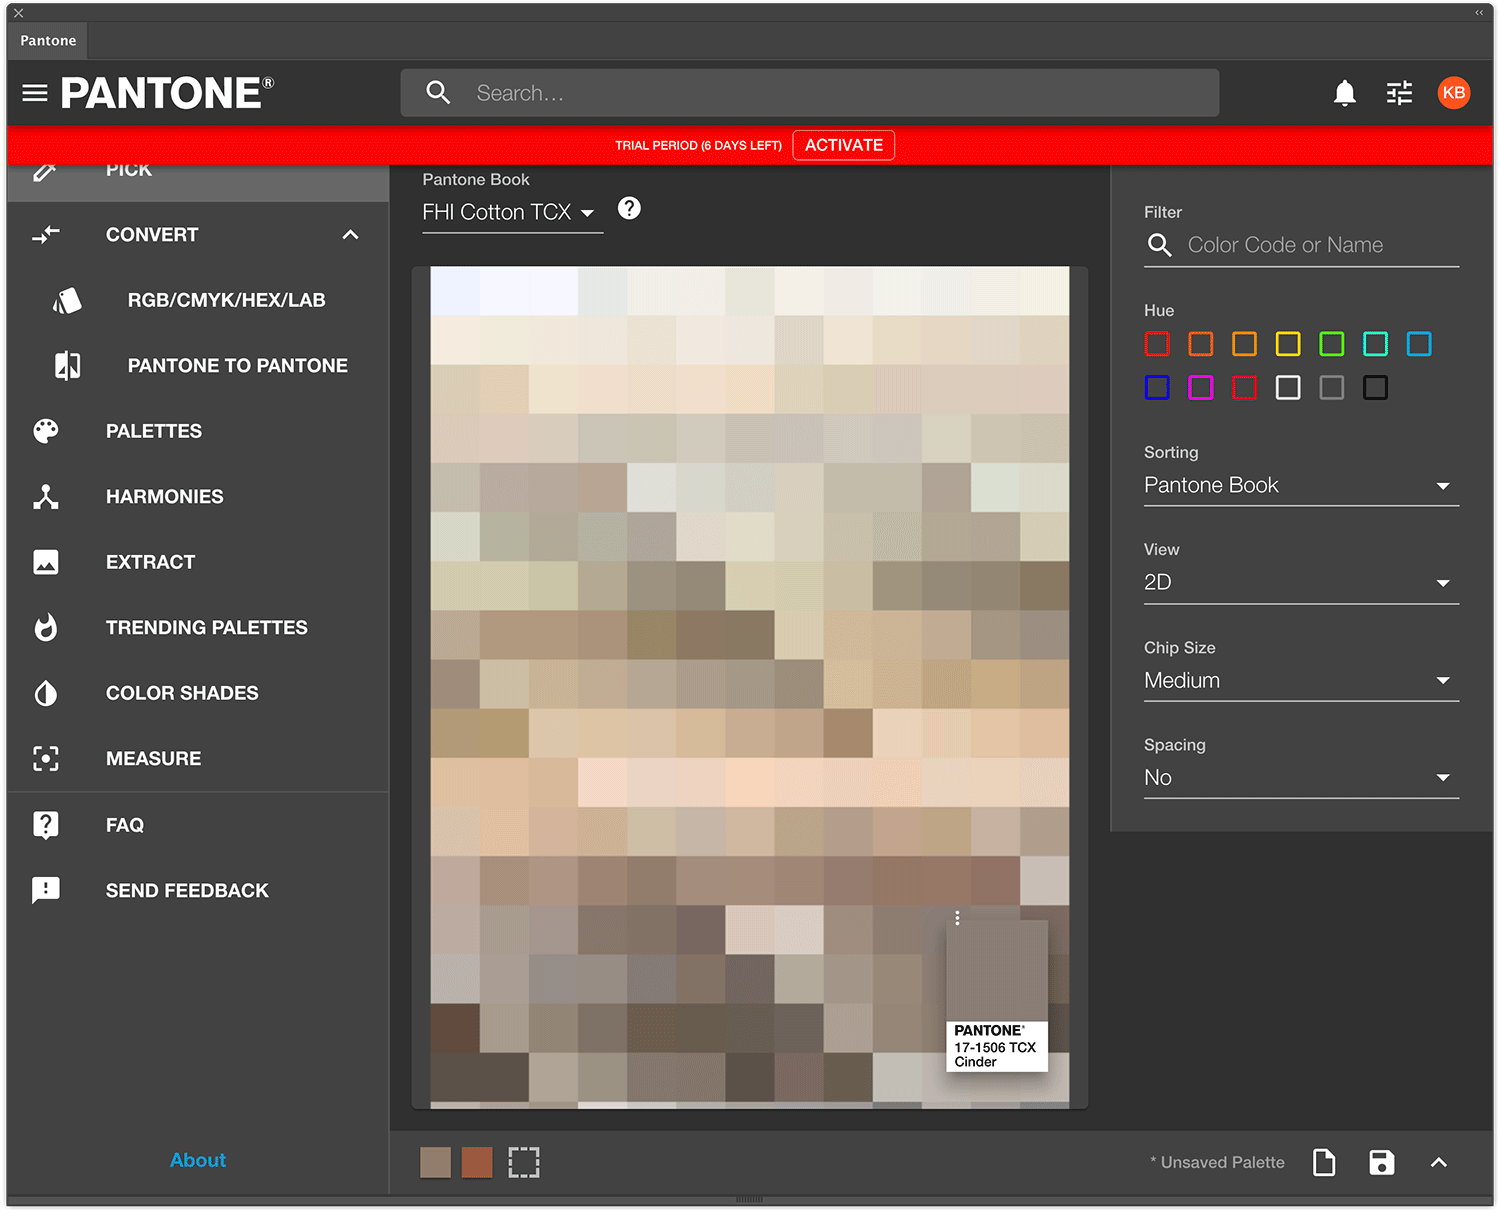Viewport: 1500px width, 1217px height.
Task: Collapse the Convert section chevron
Action: coord(350,235)
